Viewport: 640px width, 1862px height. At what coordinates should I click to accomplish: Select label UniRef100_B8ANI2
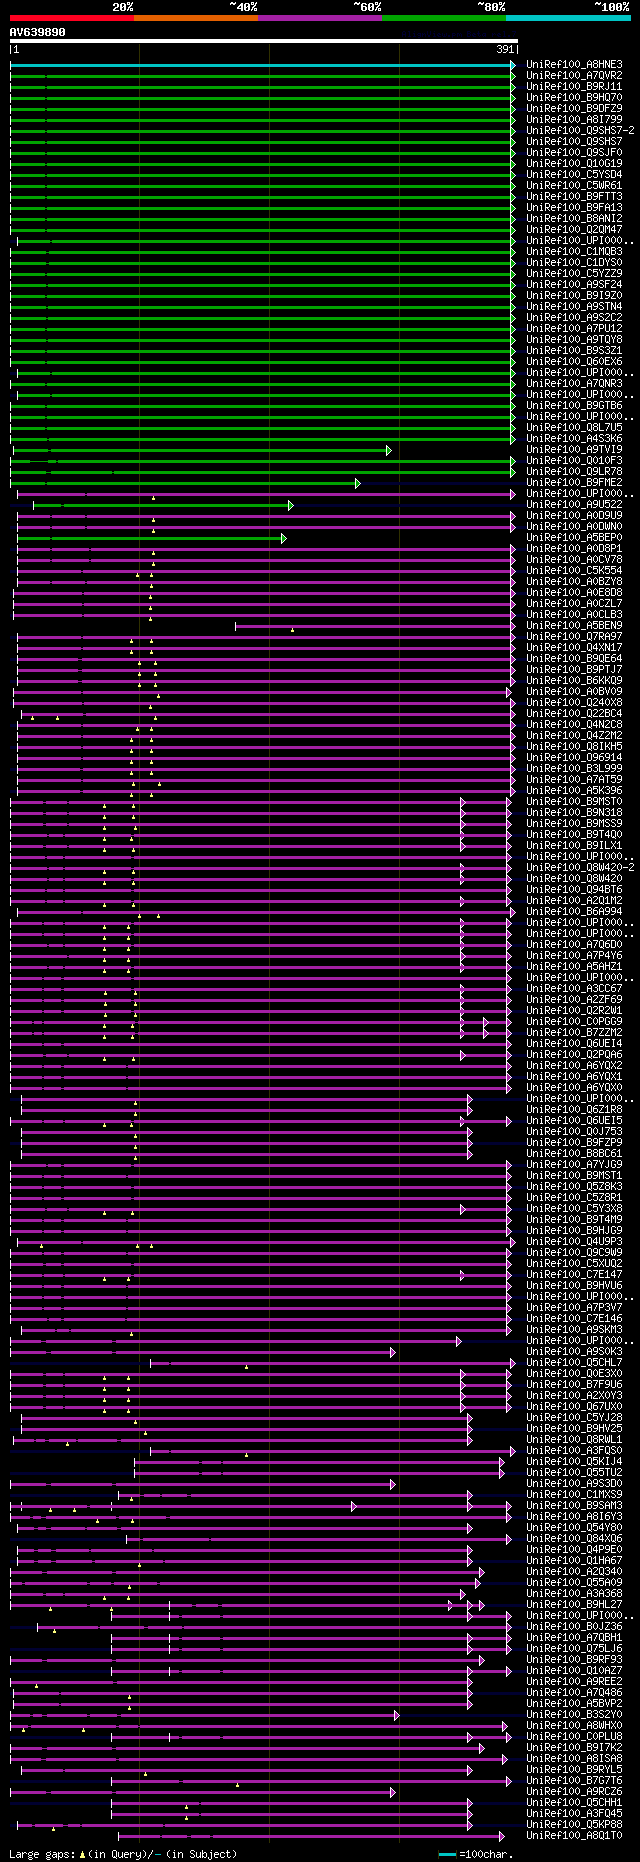click(x=574, y=219)
